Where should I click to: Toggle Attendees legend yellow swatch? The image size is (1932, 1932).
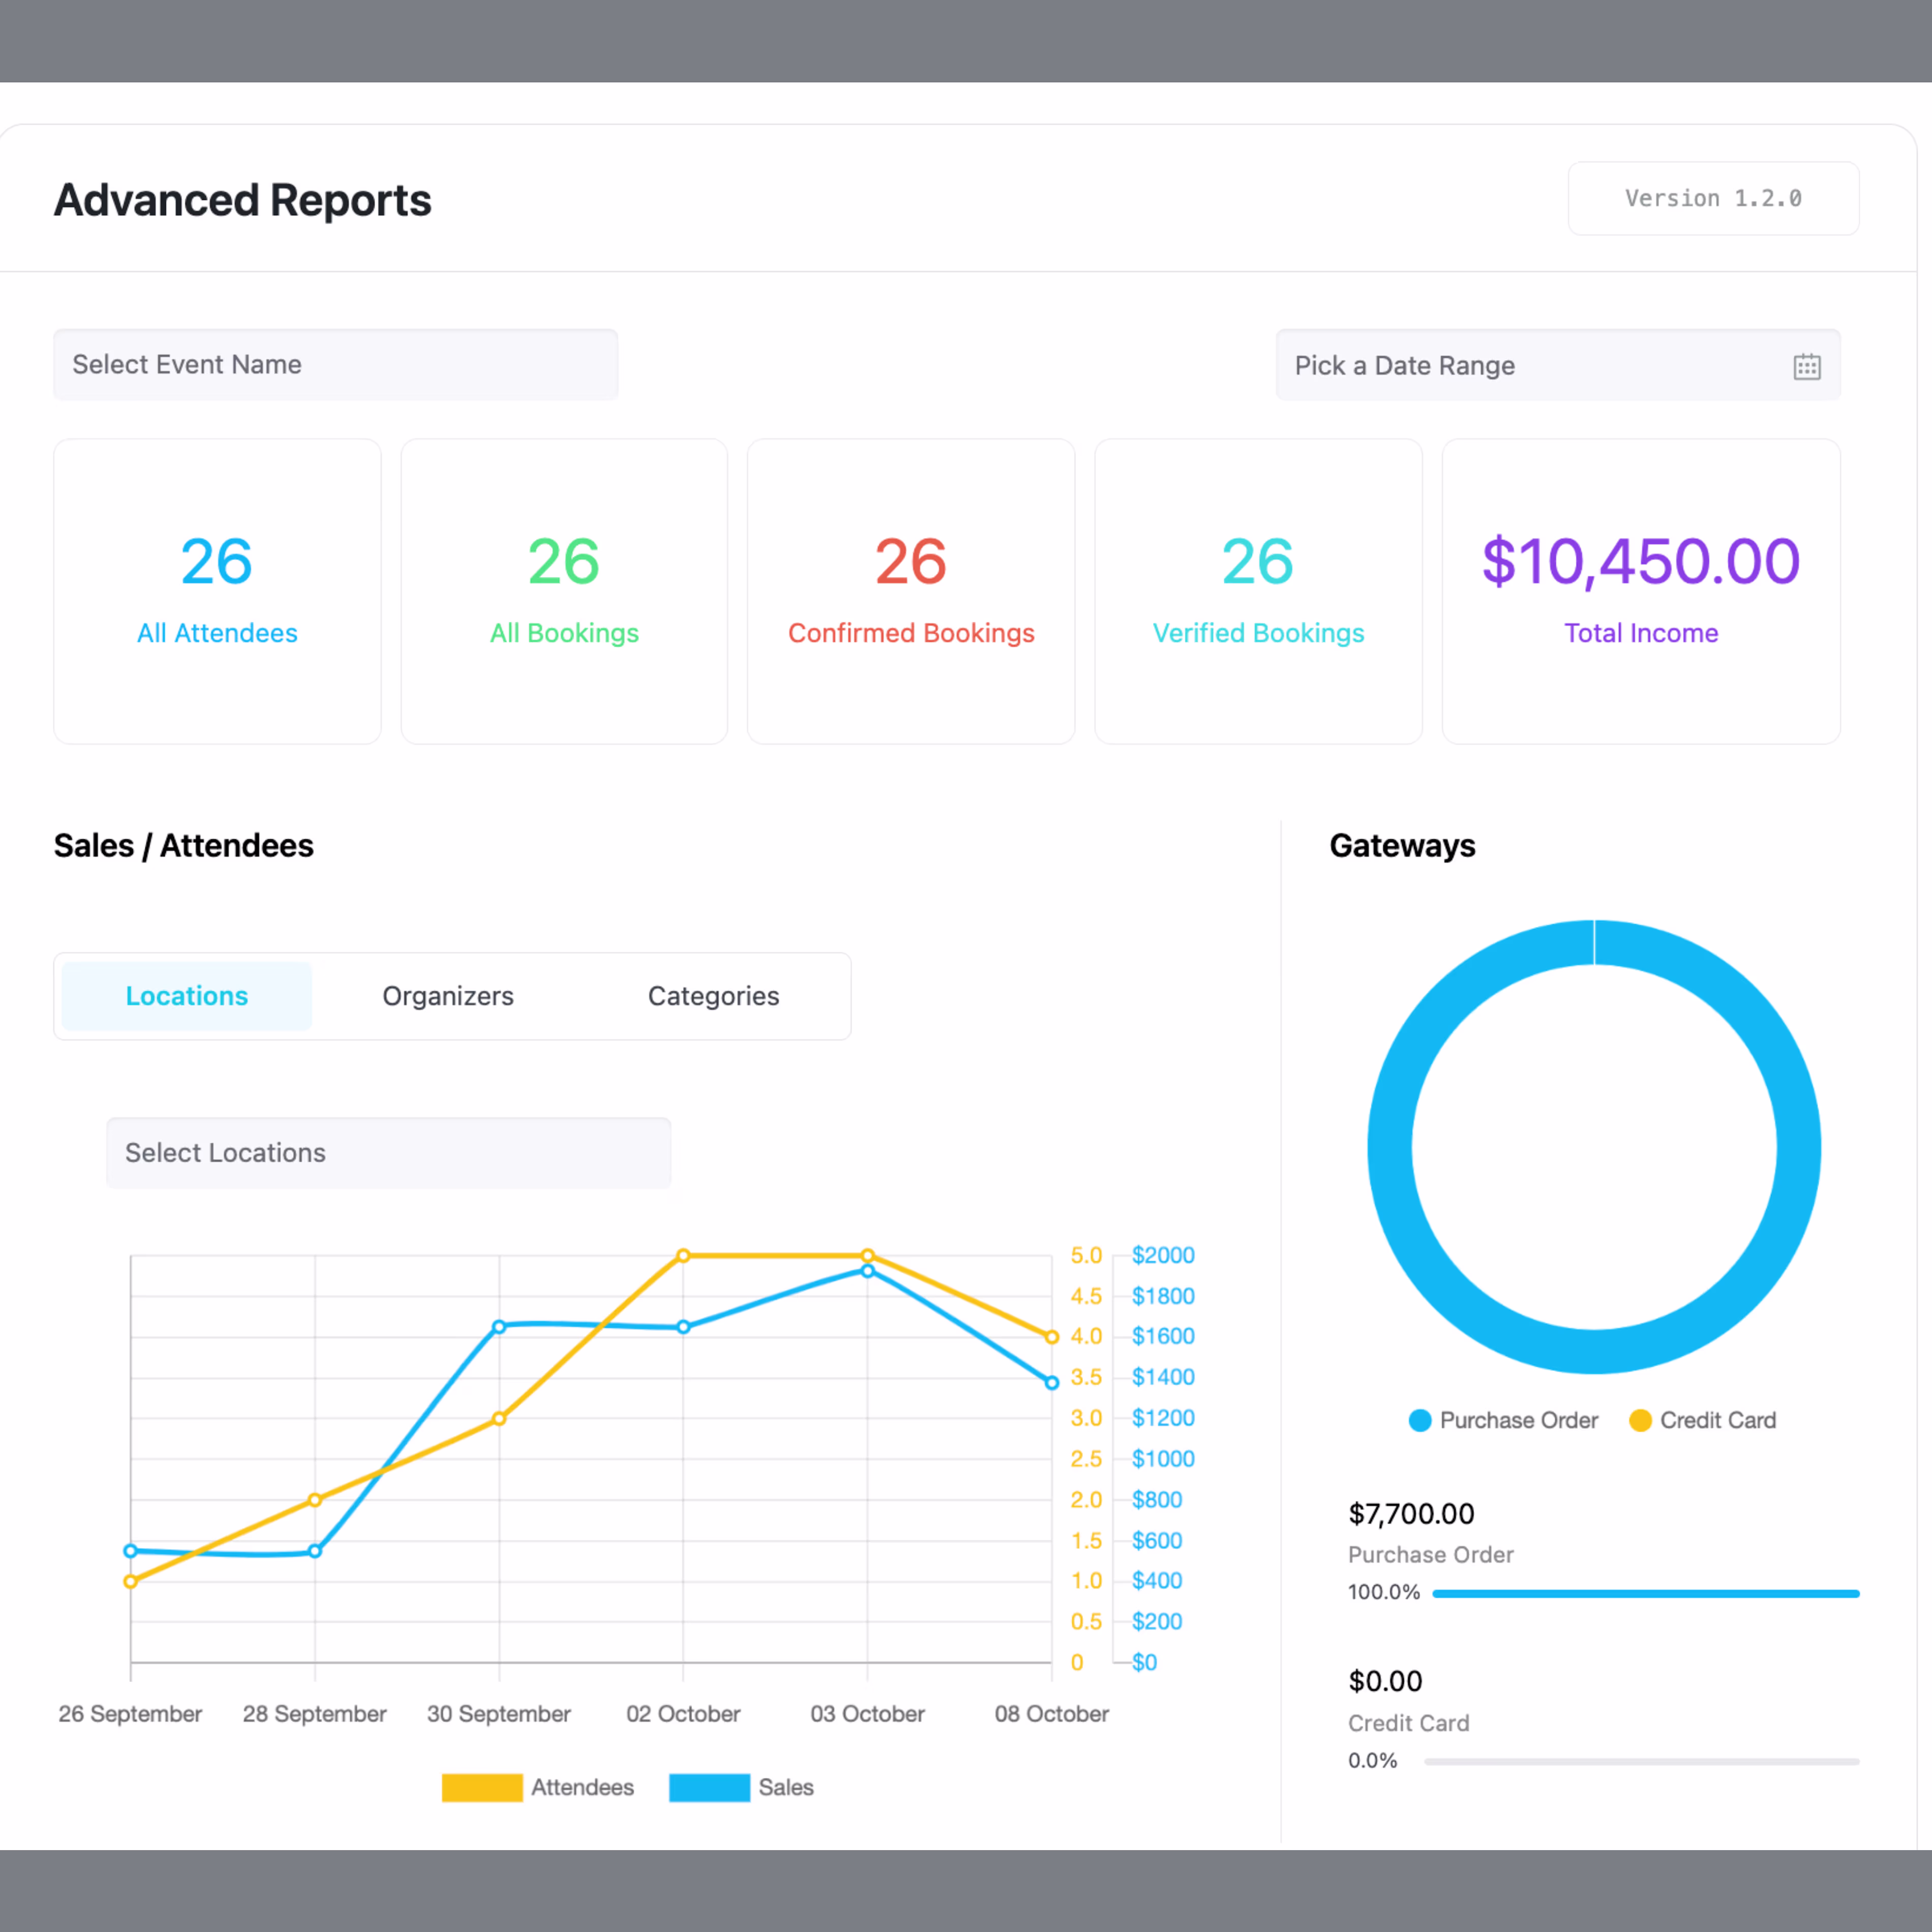[482, 1787]
